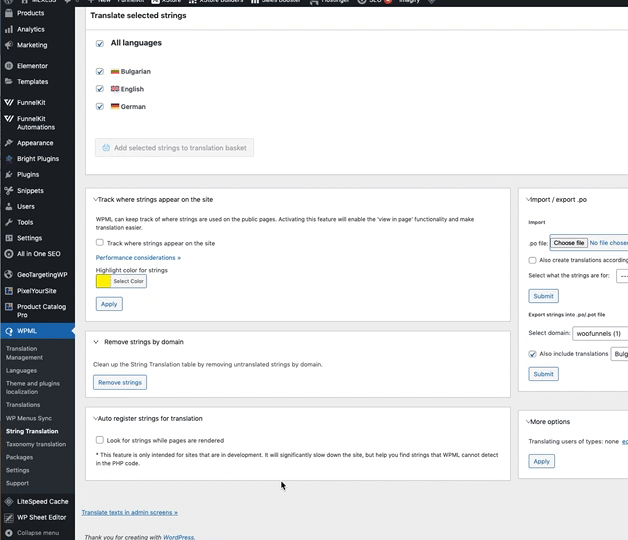Open Products via its sidebar icon
This screenshot has height=540, width=628.
[9, 13]
